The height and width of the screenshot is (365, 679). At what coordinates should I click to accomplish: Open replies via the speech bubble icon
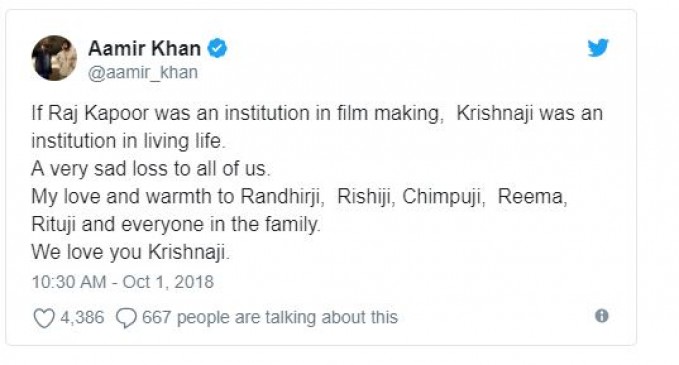(x=126, y=318)
